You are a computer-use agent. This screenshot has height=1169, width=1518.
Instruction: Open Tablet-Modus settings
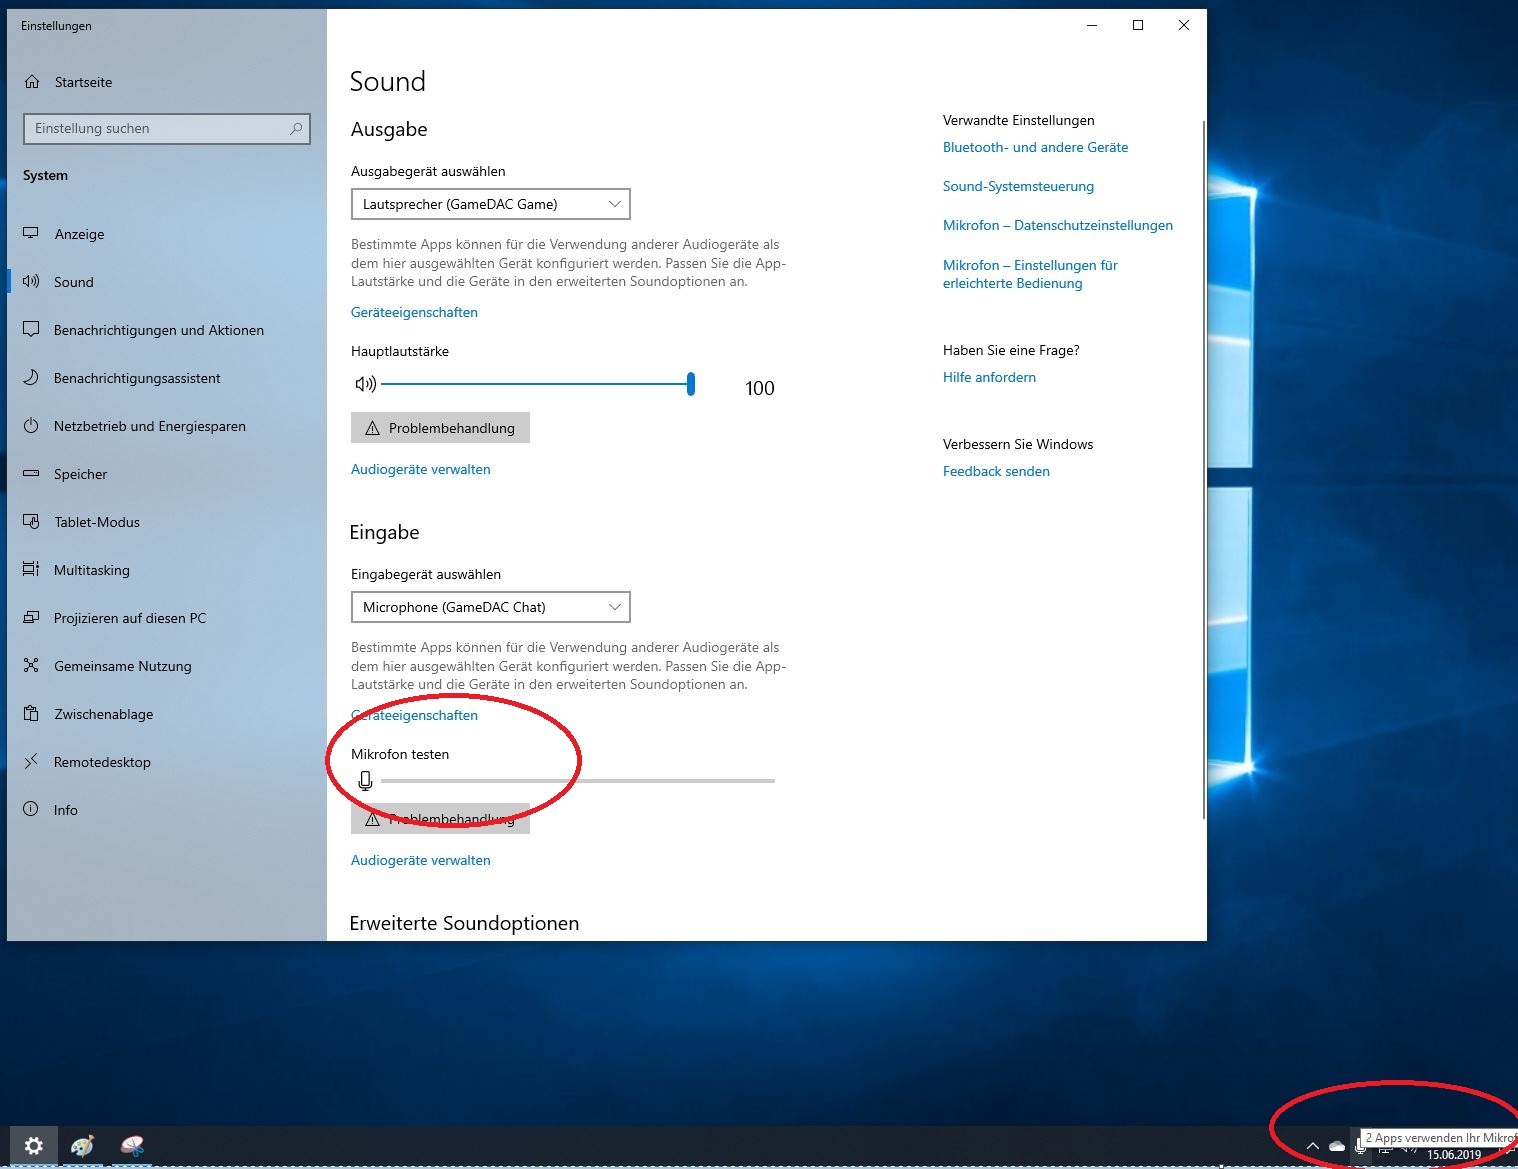click(x=167, y=522)
